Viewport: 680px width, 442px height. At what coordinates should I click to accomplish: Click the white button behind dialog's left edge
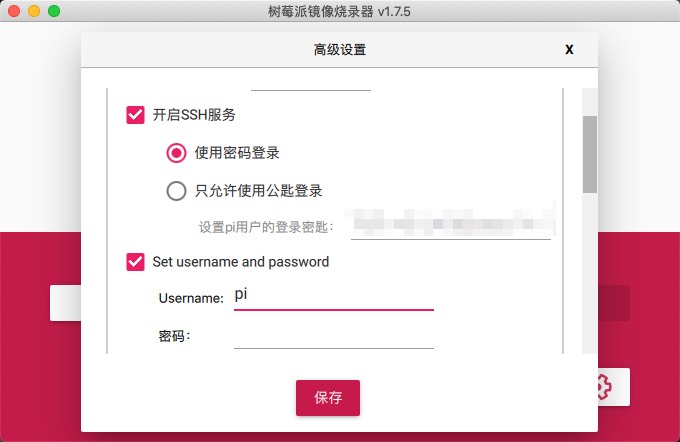click(65, 303)
